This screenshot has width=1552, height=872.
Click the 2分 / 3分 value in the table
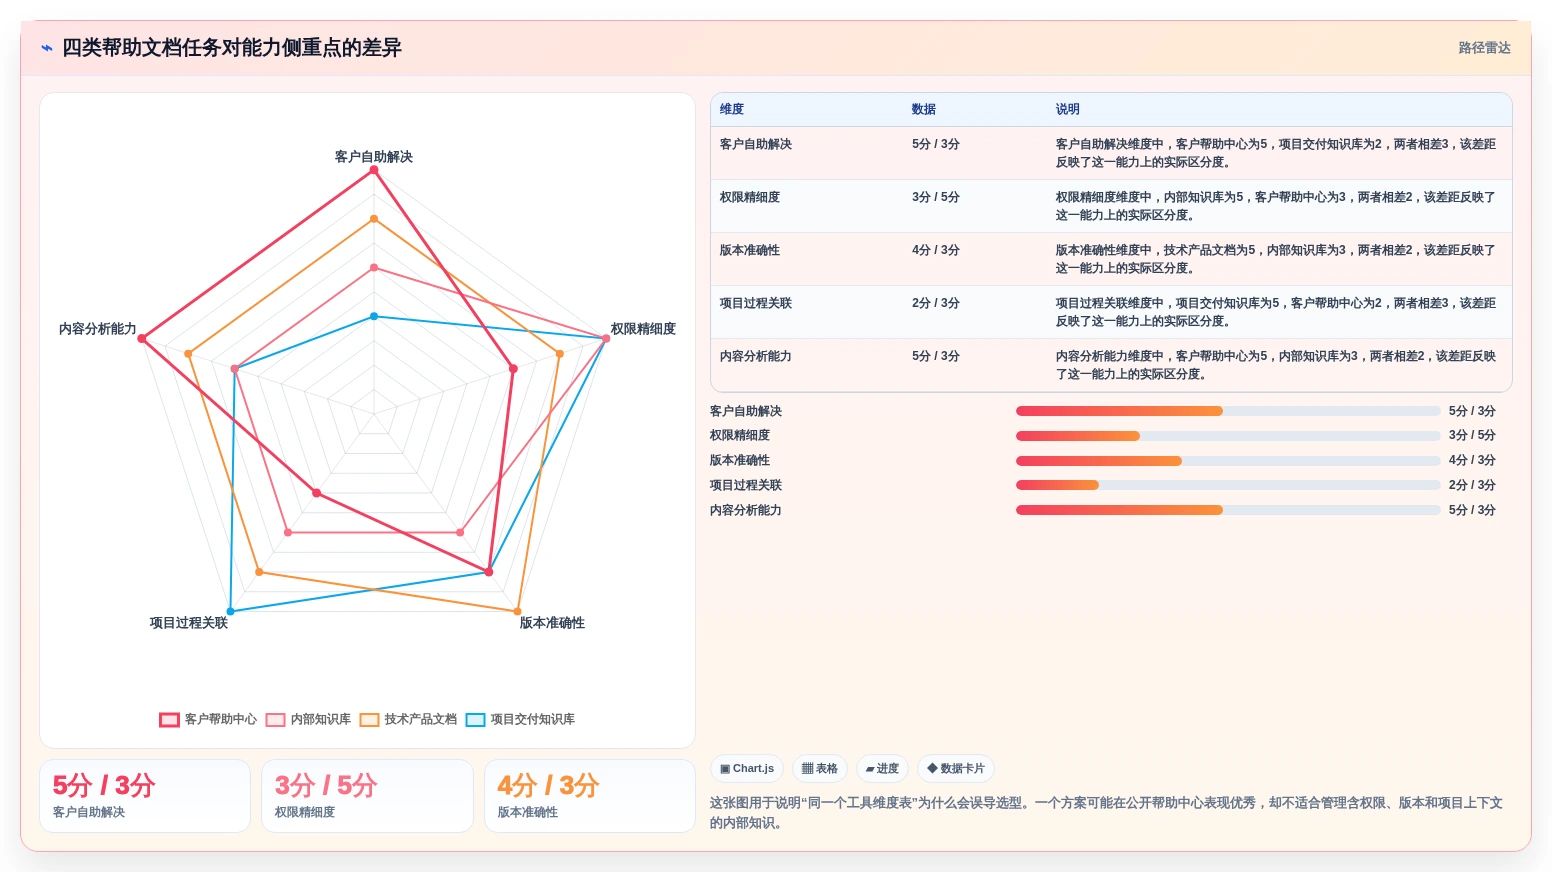click(x=936, y=304)
